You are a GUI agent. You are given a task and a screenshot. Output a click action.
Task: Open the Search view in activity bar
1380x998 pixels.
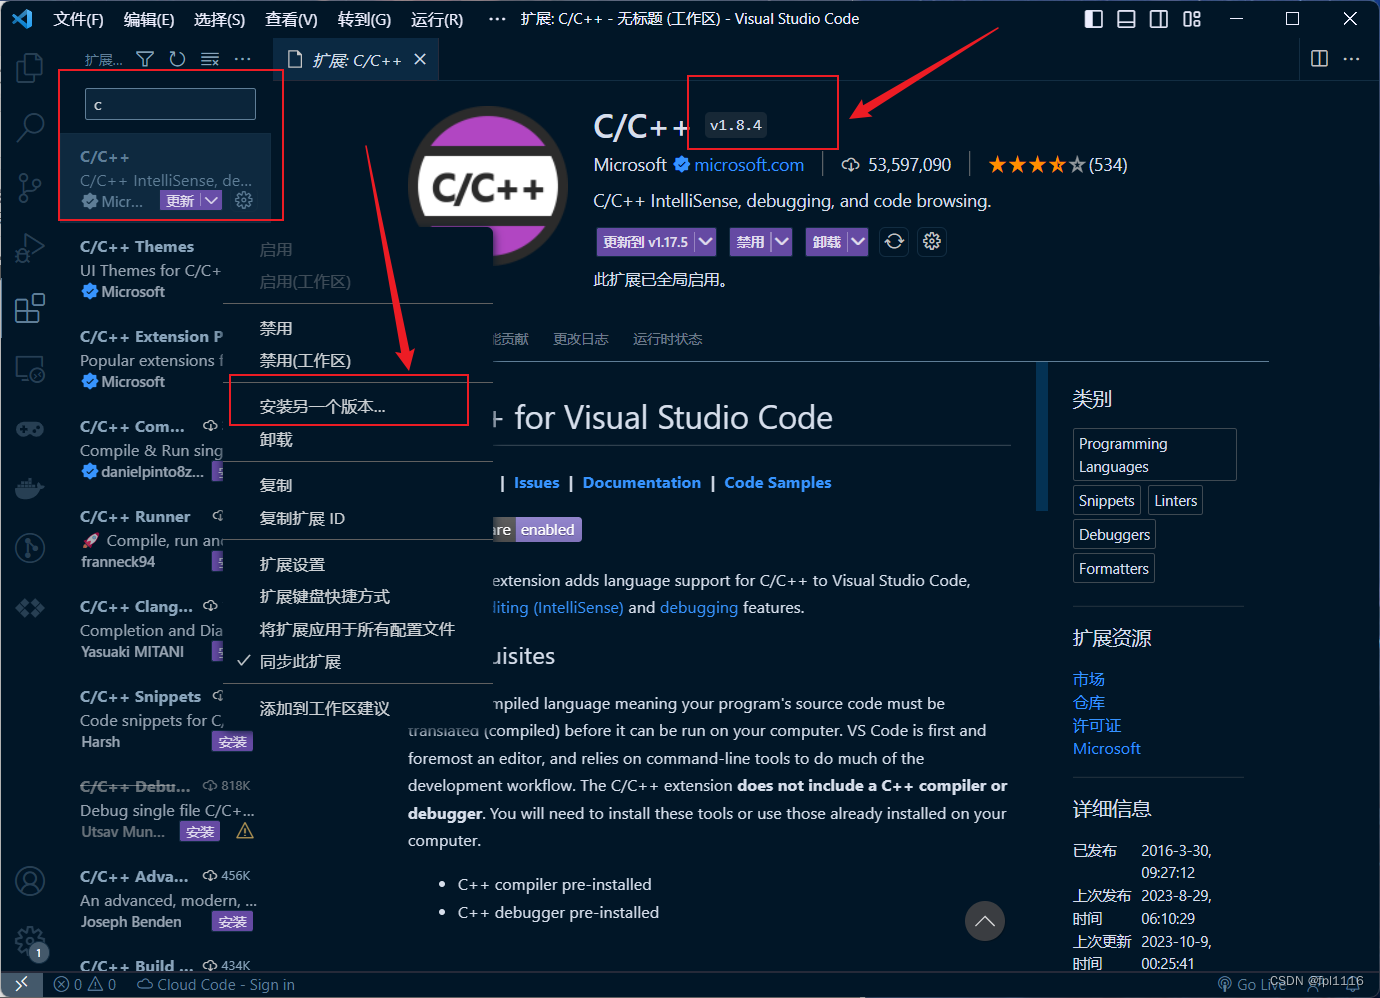click(30, 127)
